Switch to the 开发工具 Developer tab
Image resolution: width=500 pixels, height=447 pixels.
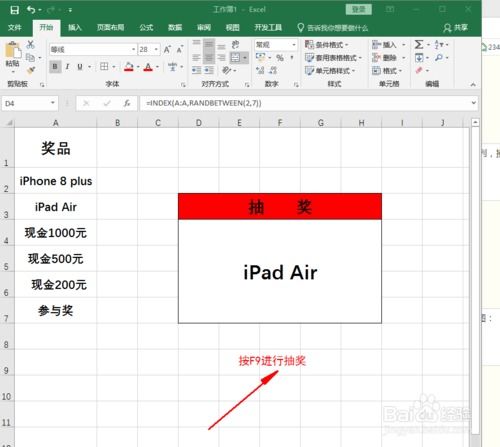pos(268,27)
